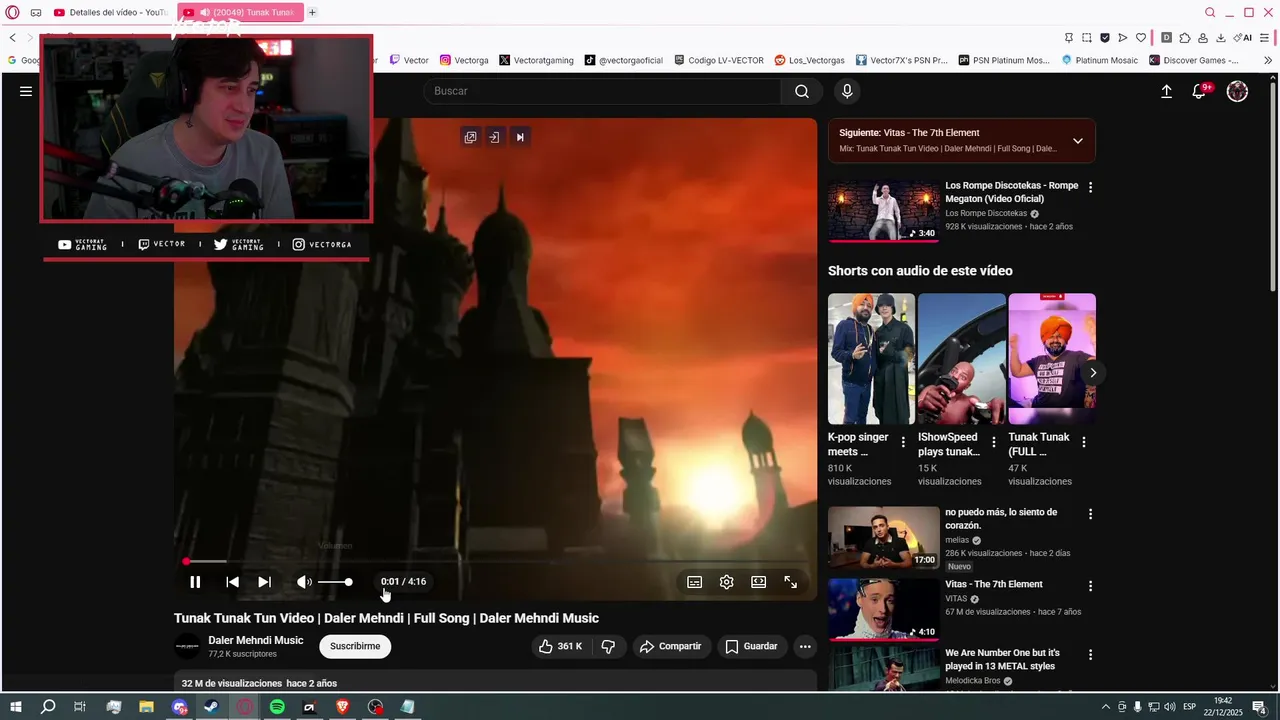Screen dimensions: 1280x720
Task: Switch to 'Detalles del vídeo' browser tab
Action: click(111, 12)
